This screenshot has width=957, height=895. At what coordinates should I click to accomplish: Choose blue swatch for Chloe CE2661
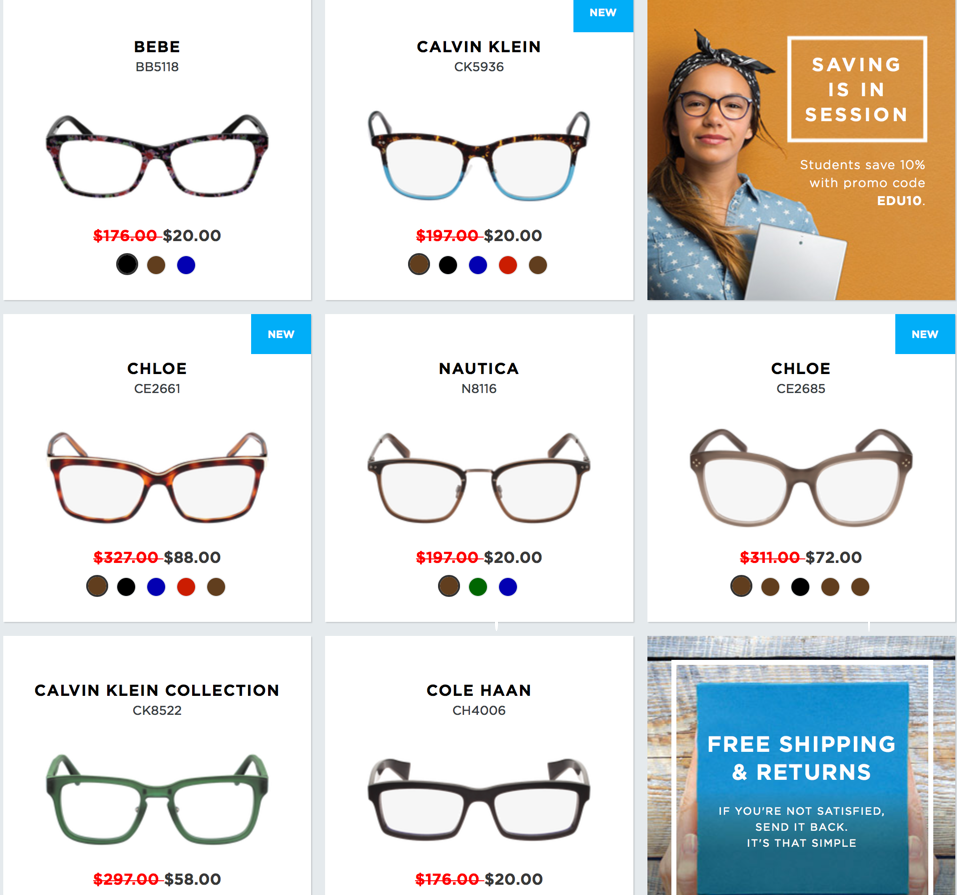(156, 587)
